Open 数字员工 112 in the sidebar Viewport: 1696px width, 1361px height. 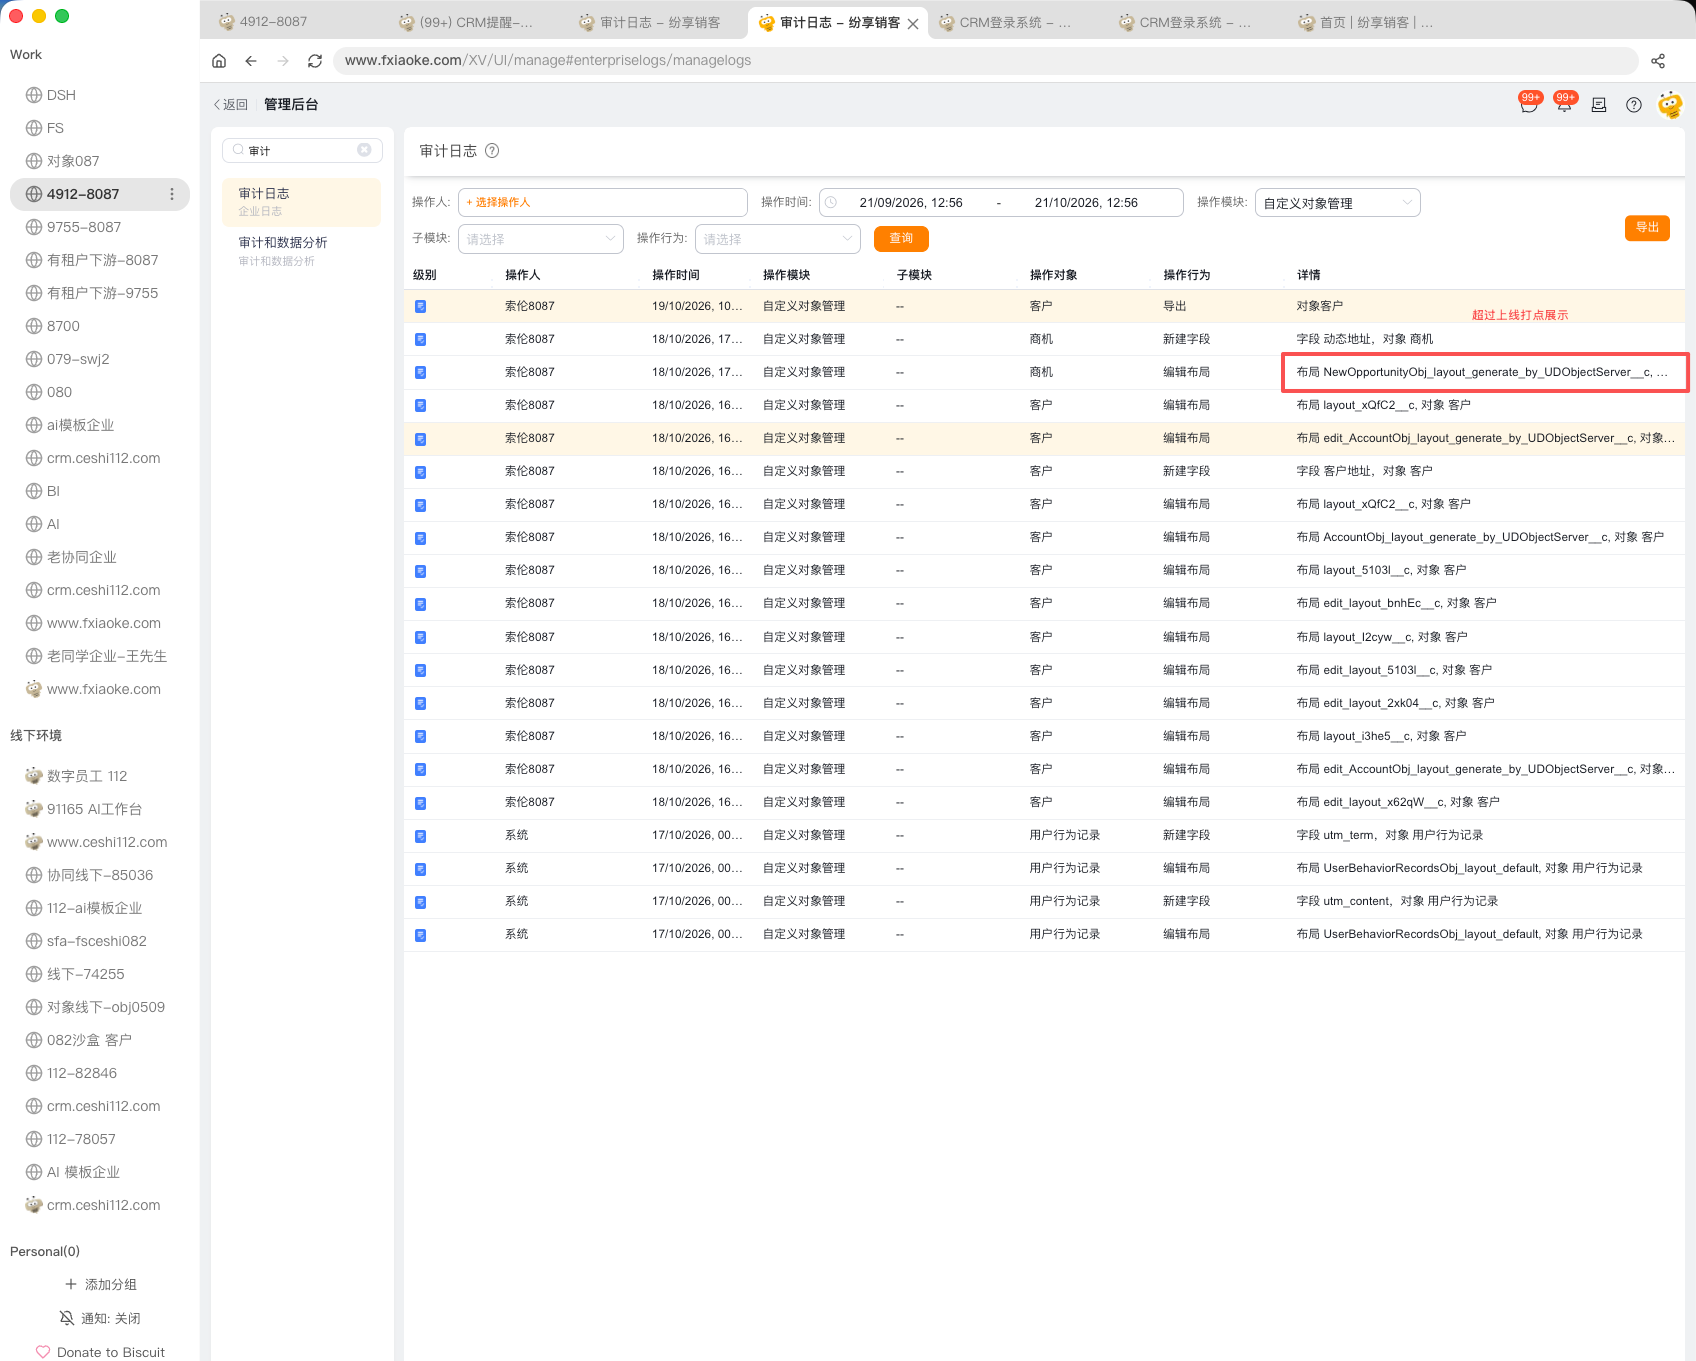point(100,776)
